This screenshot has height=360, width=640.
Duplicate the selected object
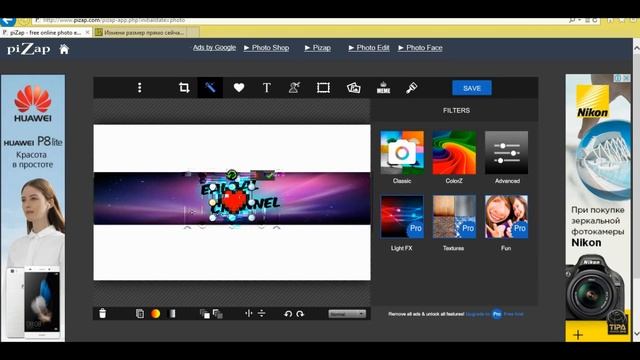pyautogui.click(x=140, y=313)
